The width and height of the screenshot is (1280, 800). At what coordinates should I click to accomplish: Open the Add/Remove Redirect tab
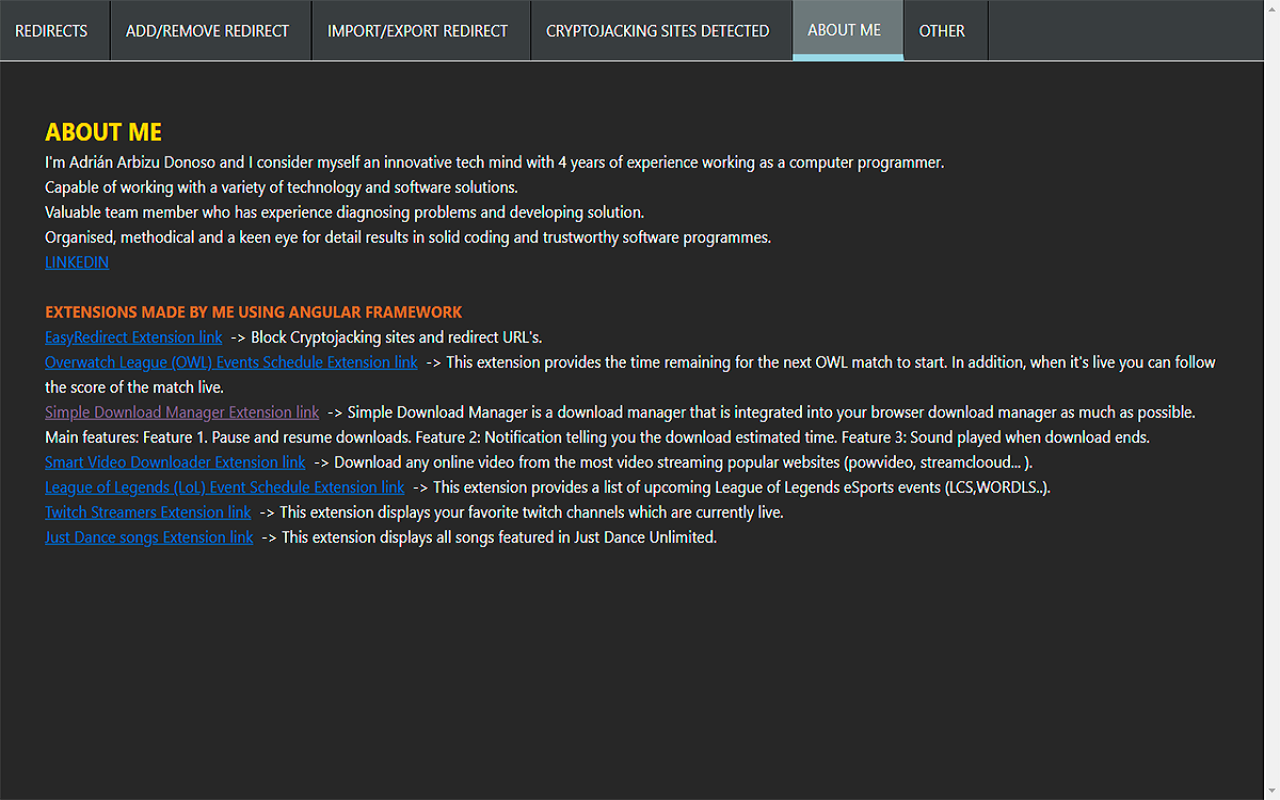[x=207, y=31]
